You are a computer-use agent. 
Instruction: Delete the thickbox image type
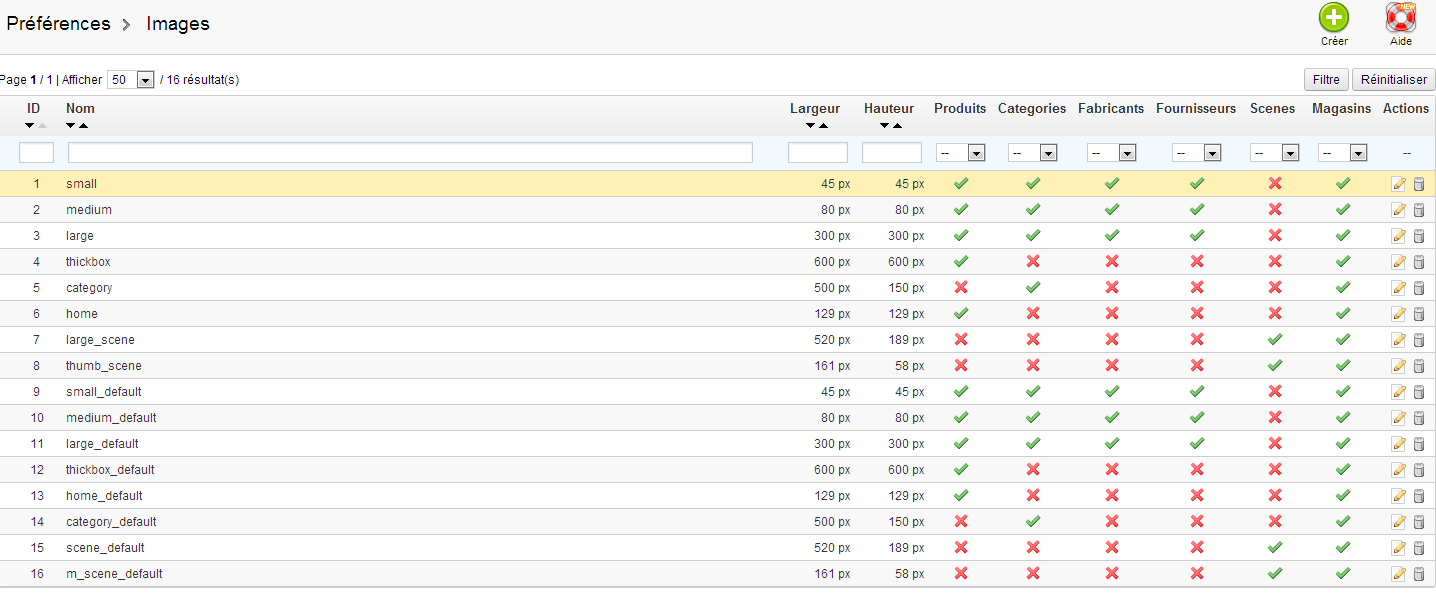[1418, 262]
